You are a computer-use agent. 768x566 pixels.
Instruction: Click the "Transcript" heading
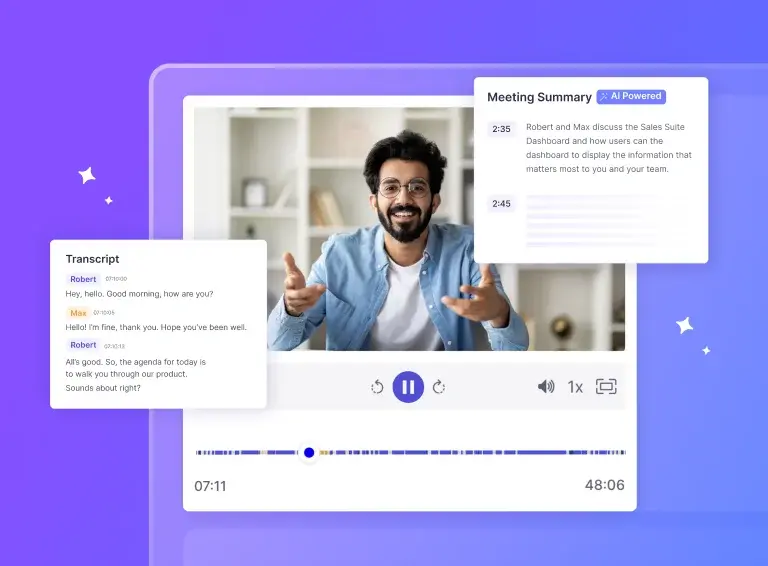click(93, 259)
